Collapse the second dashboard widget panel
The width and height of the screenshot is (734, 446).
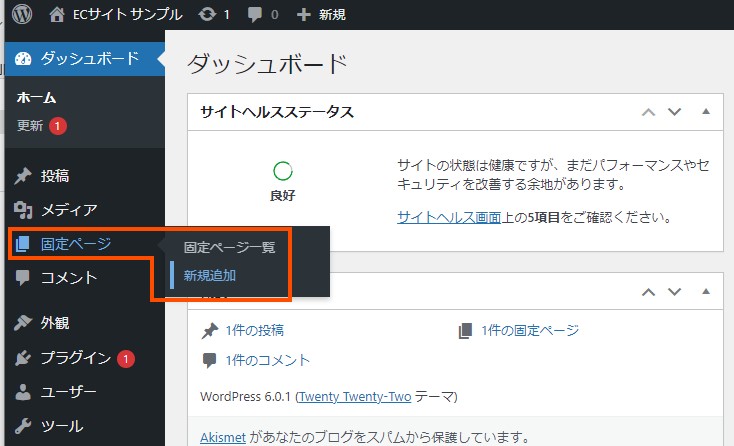[706, 292]
